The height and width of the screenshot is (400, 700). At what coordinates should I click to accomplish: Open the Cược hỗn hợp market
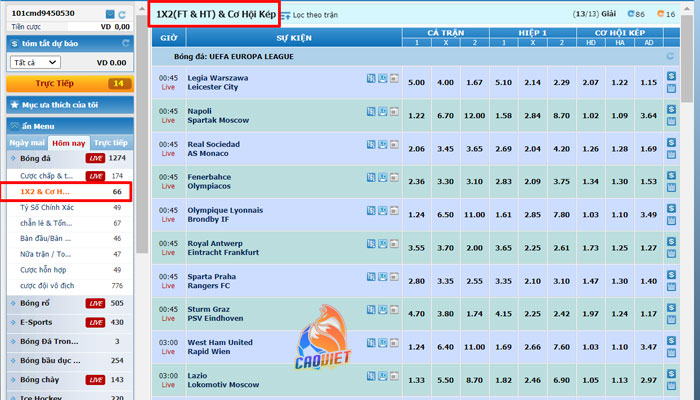tap(70, 270)
